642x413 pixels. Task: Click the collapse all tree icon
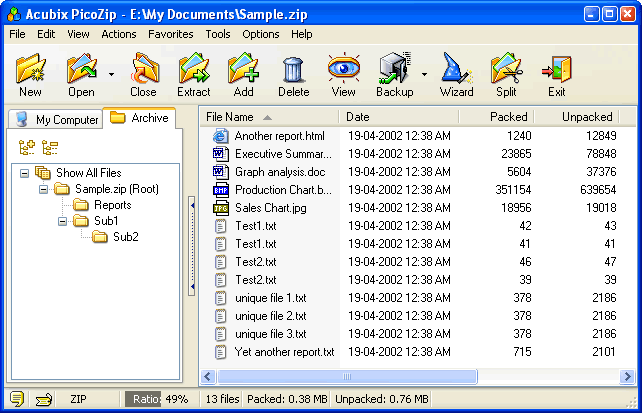[50, 147]
